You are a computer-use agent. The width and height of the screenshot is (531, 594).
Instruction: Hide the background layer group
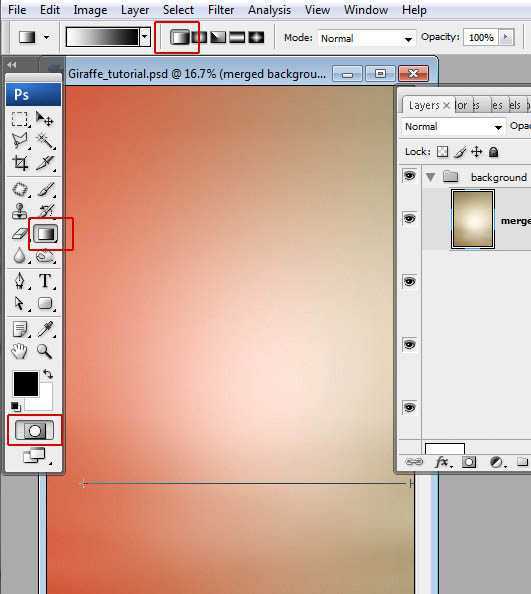pyautogui.click(x=409, y=176)
